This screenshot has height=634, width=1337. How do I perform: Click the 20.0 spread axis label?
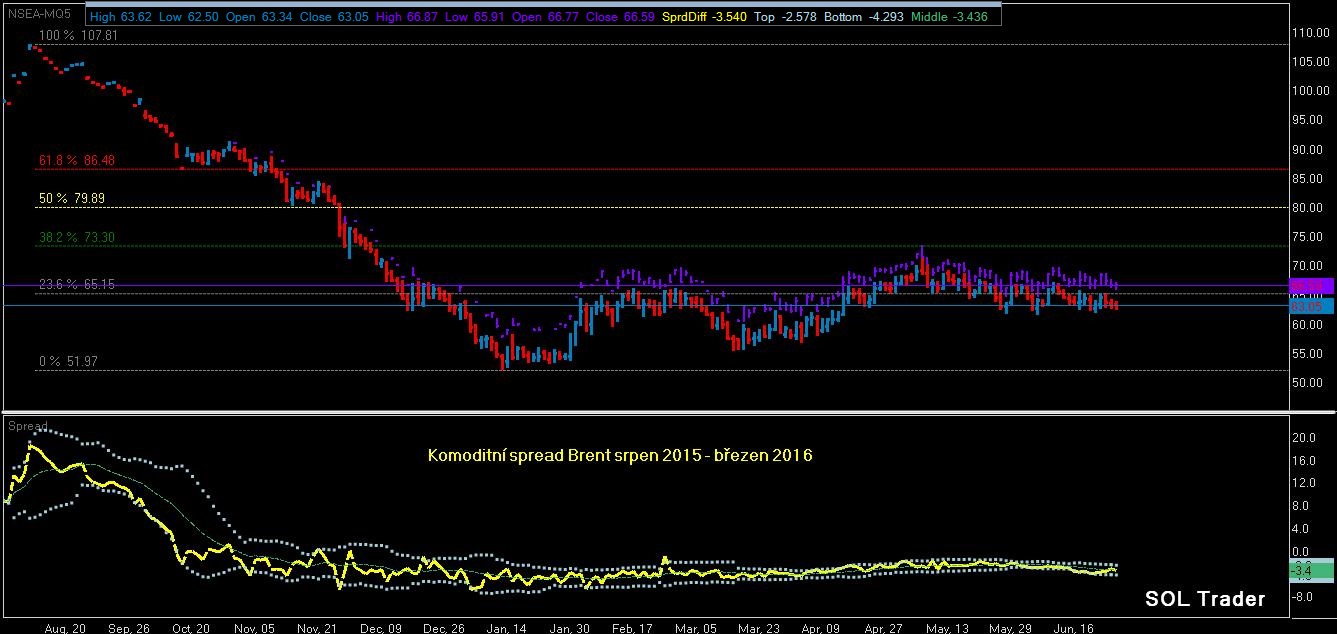[x=1303, y=438]
